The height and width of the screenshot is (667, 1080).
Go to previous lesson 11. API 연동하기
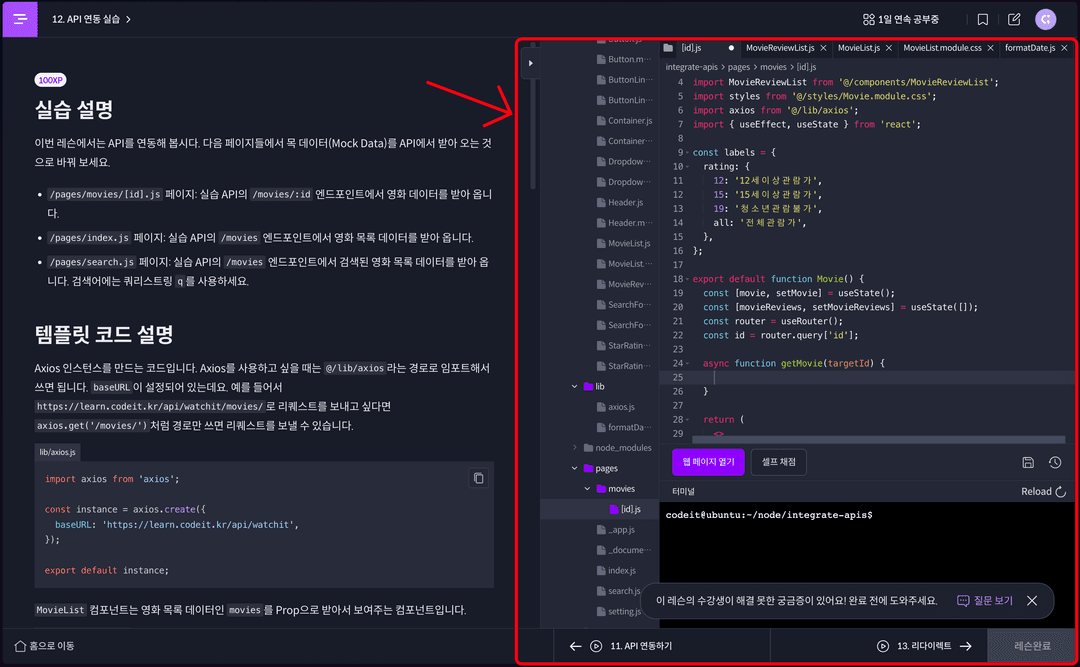point(621,646)
